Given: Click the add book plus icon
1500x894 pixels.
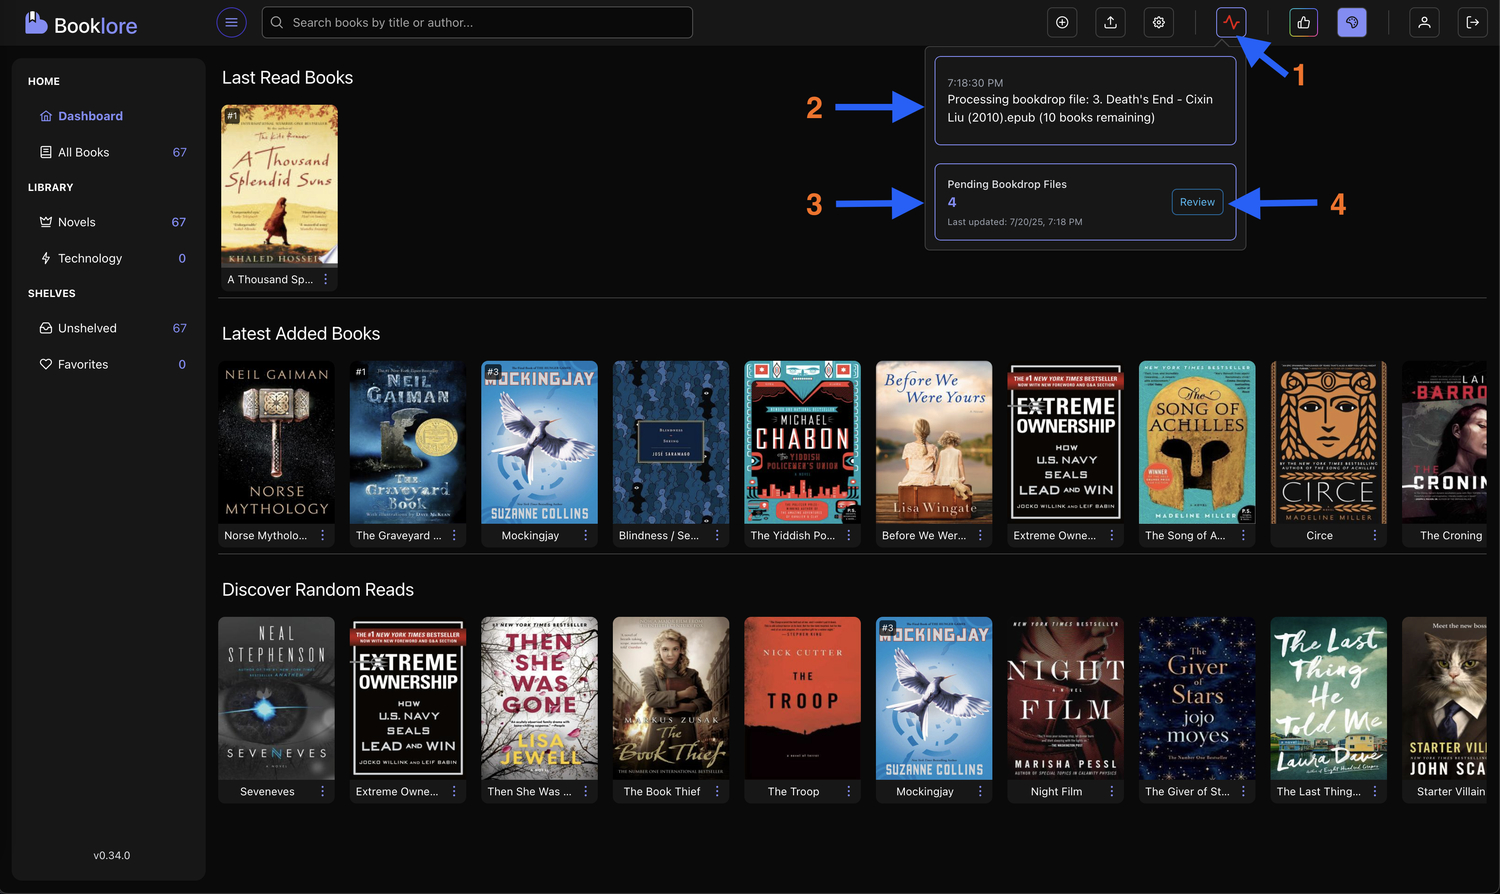Looking at the screenshot, I should 1062,22.
